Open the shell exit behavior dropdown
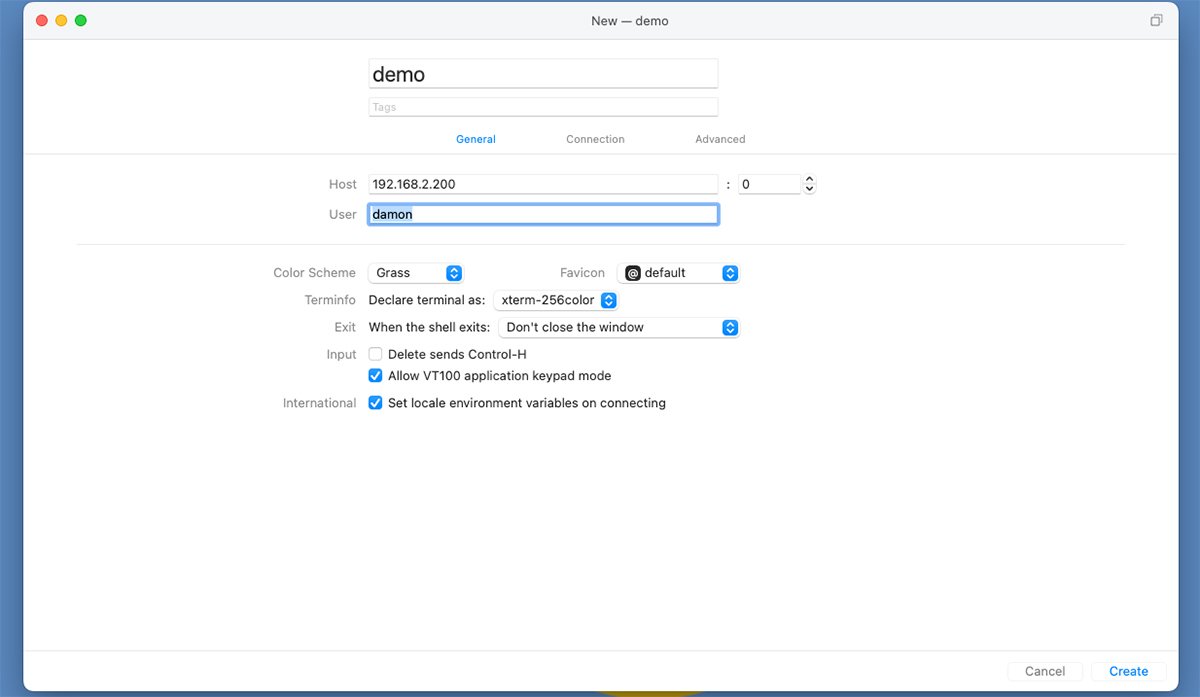Screen dimensions: 1200x697 [x=619, y=327]
